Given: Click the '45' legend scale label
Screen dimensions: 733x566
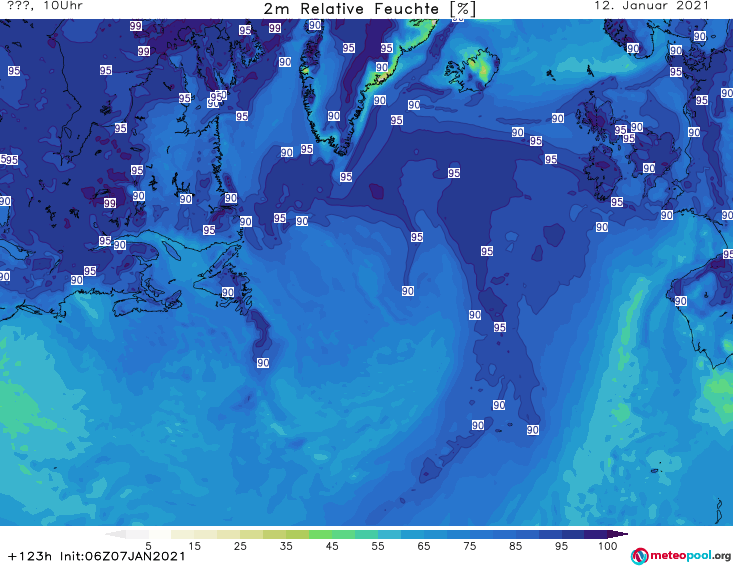Looking at the screenshot, I should click(x=332, y=546).
